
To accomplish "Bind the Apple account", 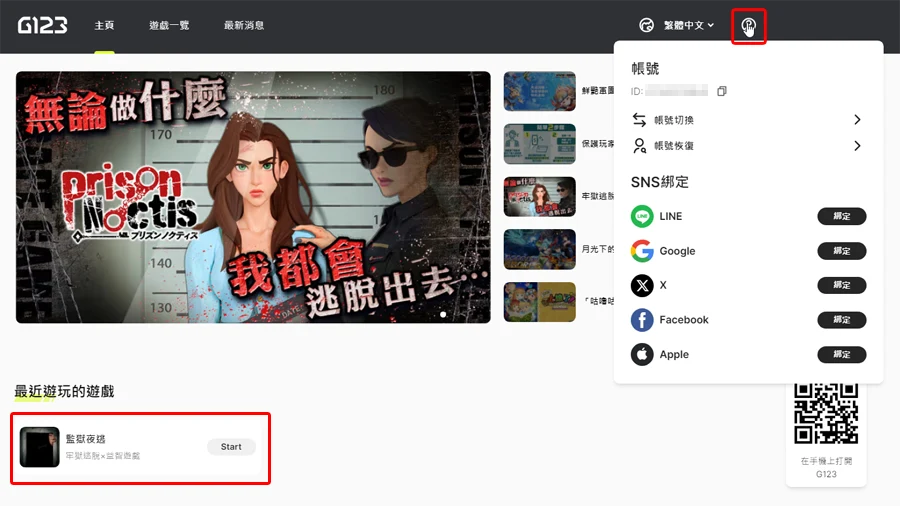I will (841, 355).
